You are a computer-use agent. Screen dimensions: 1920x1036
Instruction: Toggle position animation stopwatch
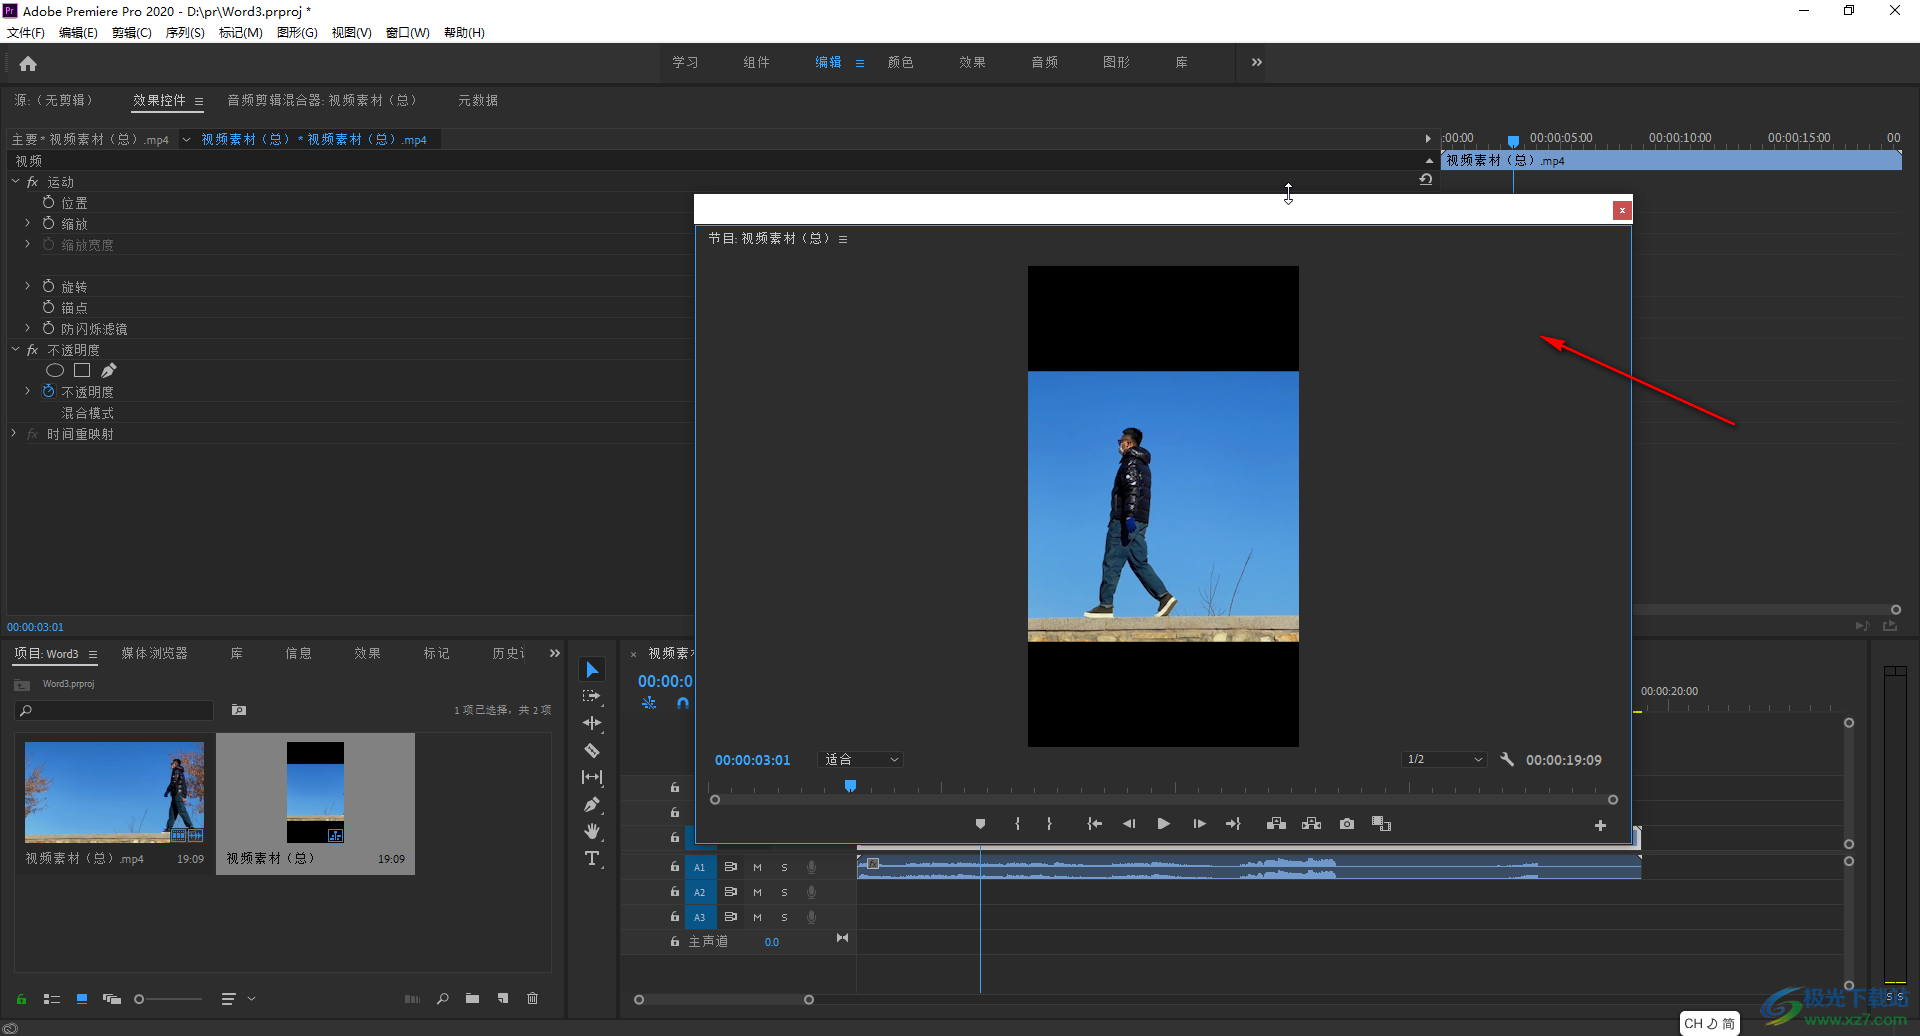pyautogui.click(x=48, y=202)
